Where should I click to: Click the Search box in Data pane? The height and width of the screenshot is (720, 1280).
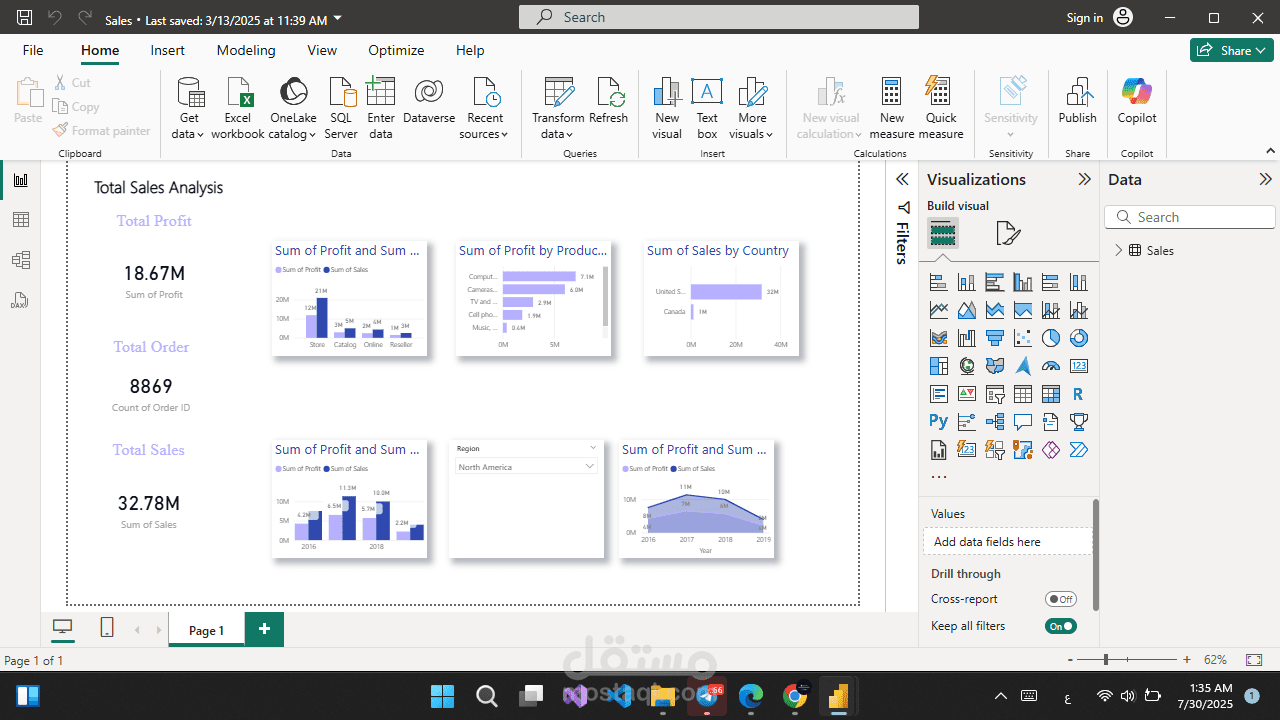click(x=1190, y=217)
